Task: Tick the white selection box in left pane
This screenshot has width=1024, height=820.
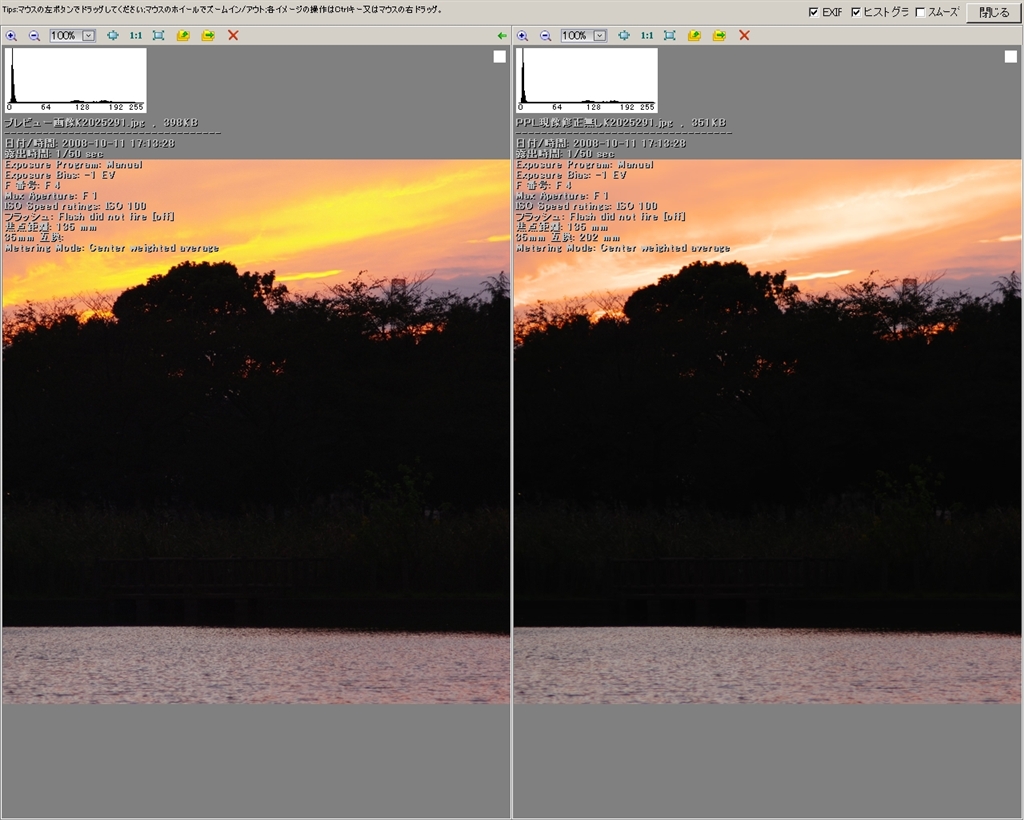Action: 500,57
